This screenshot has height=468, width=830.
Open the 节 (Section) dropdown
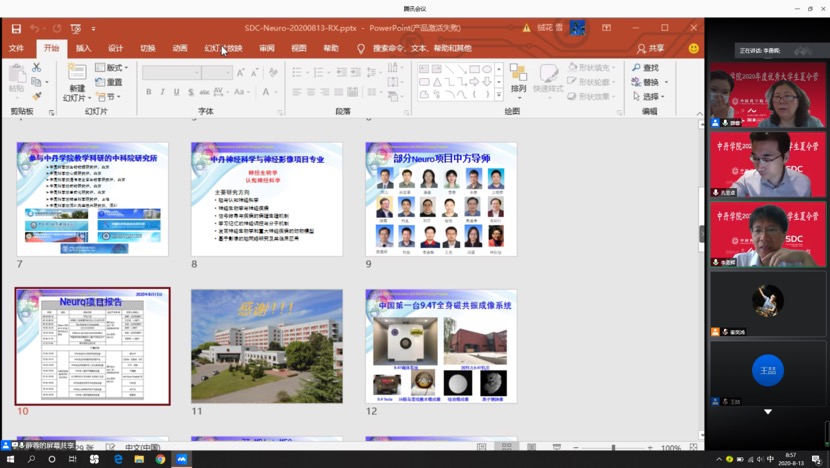click(x=109, y=96)
